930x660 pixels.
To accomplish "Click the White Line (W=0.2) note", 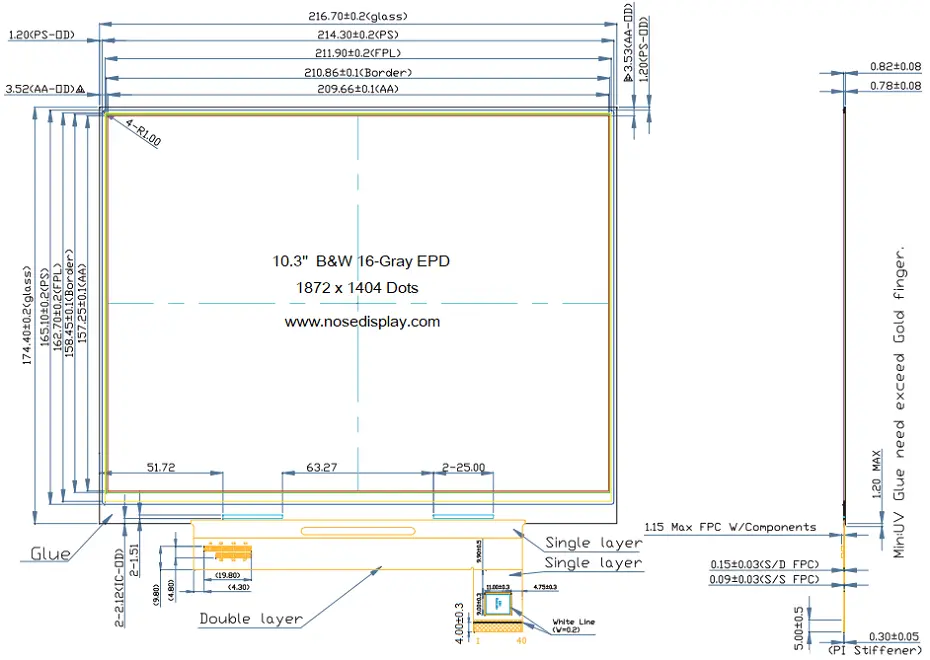I will (574, 626).
